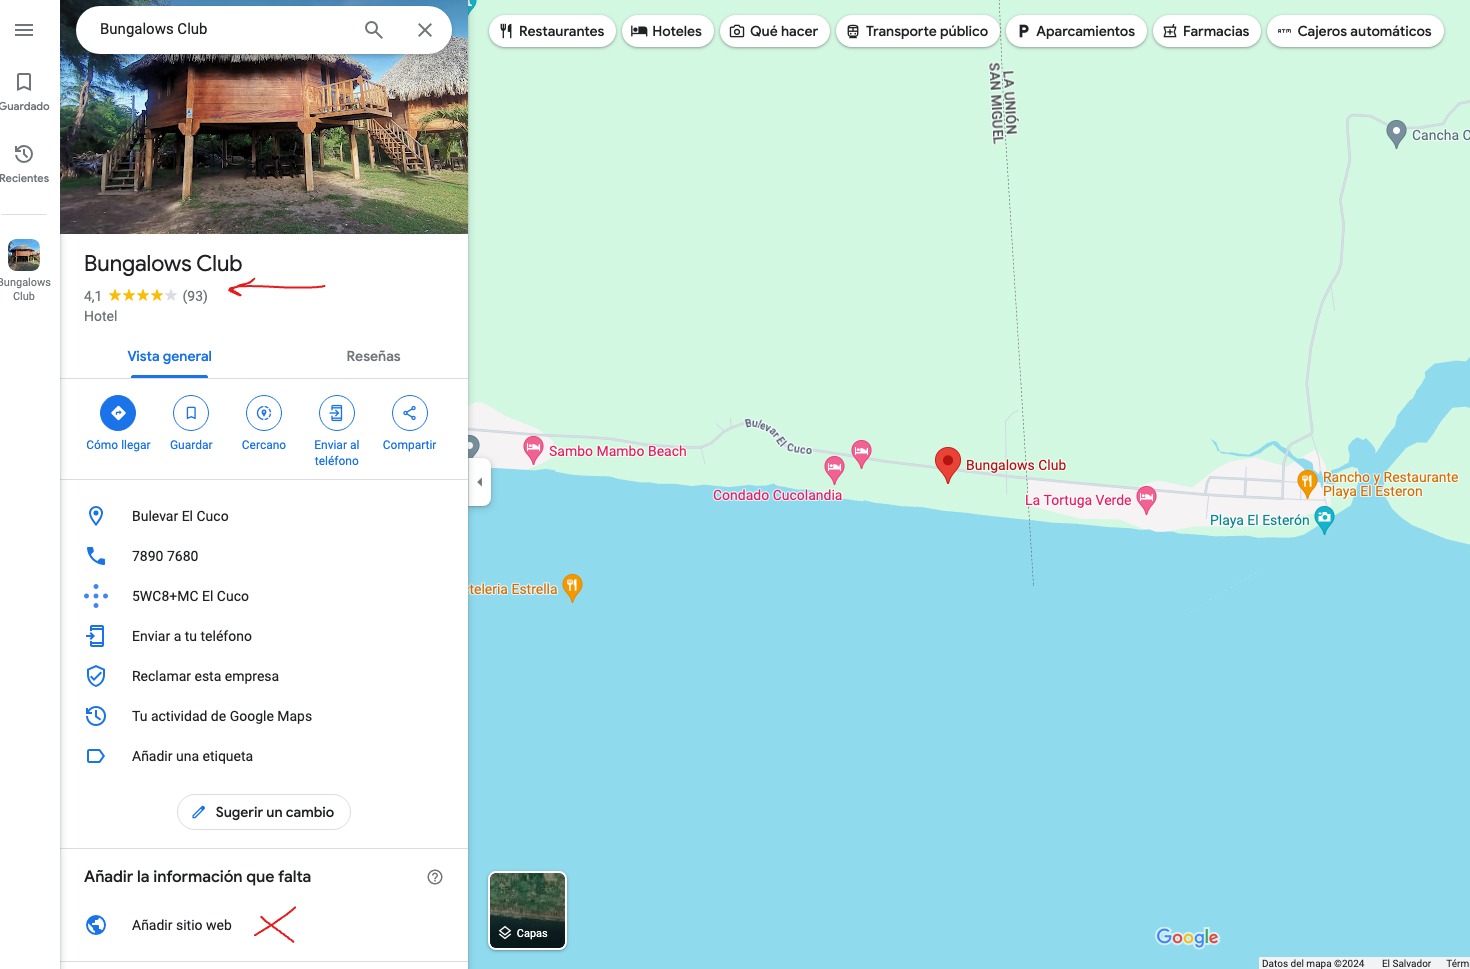The width and height of the screenshot is (1470, 969).
Task: Switch to the Vista general tab
Action: [x=170, y=357]
